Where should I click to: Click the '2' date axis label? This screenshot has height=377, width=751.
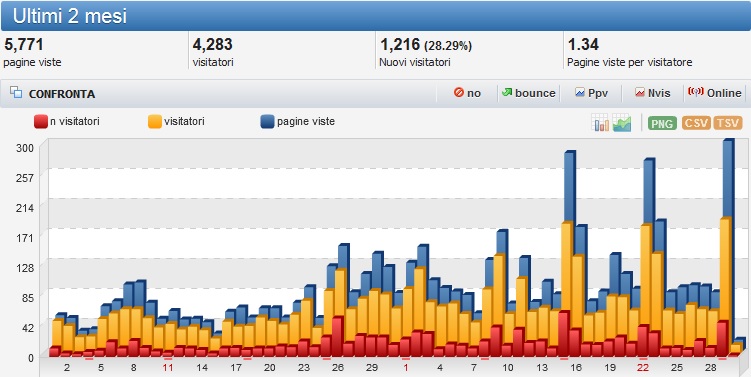[66, 368]
